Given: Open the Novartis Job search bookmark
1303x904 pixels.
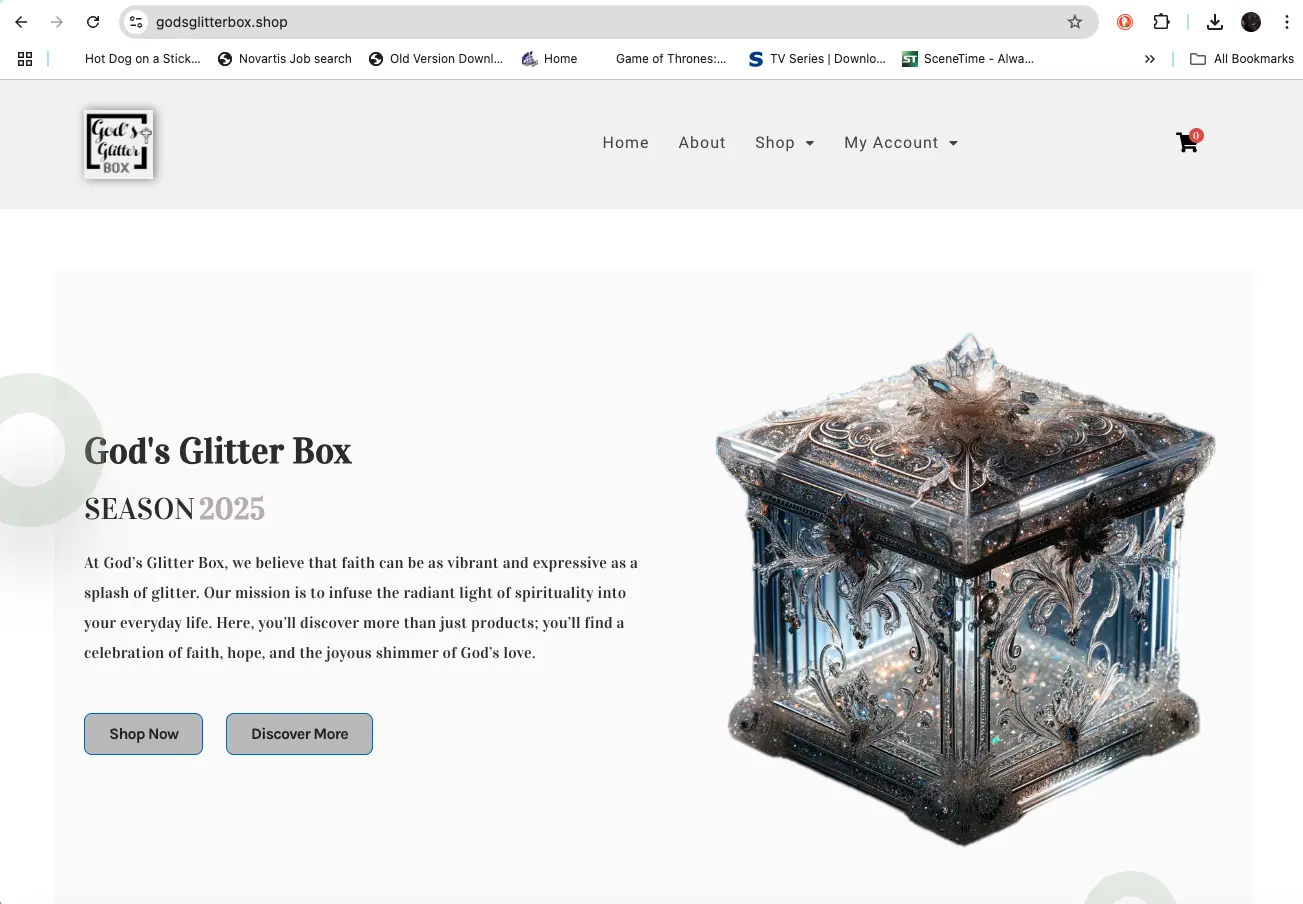Looking at the screenshot, I should (285, 59).
